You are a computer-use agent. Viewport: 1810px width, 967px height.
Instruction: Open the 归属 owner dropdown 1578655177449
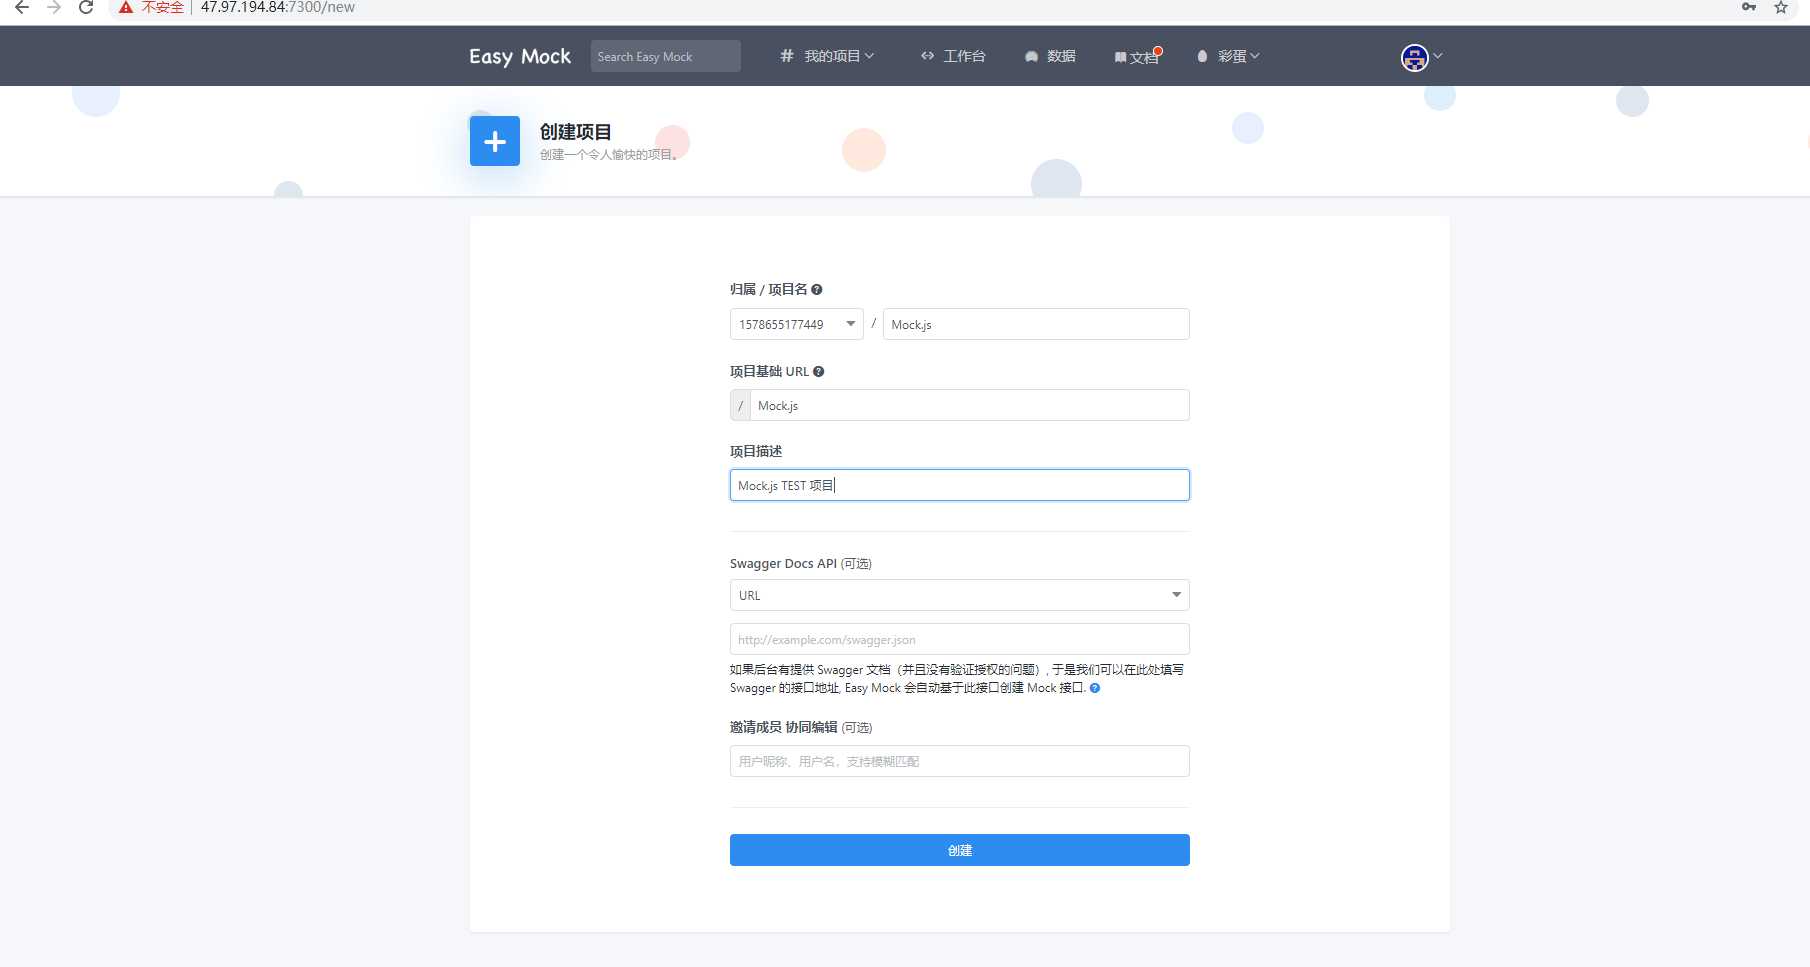click(x=797, y=324)
